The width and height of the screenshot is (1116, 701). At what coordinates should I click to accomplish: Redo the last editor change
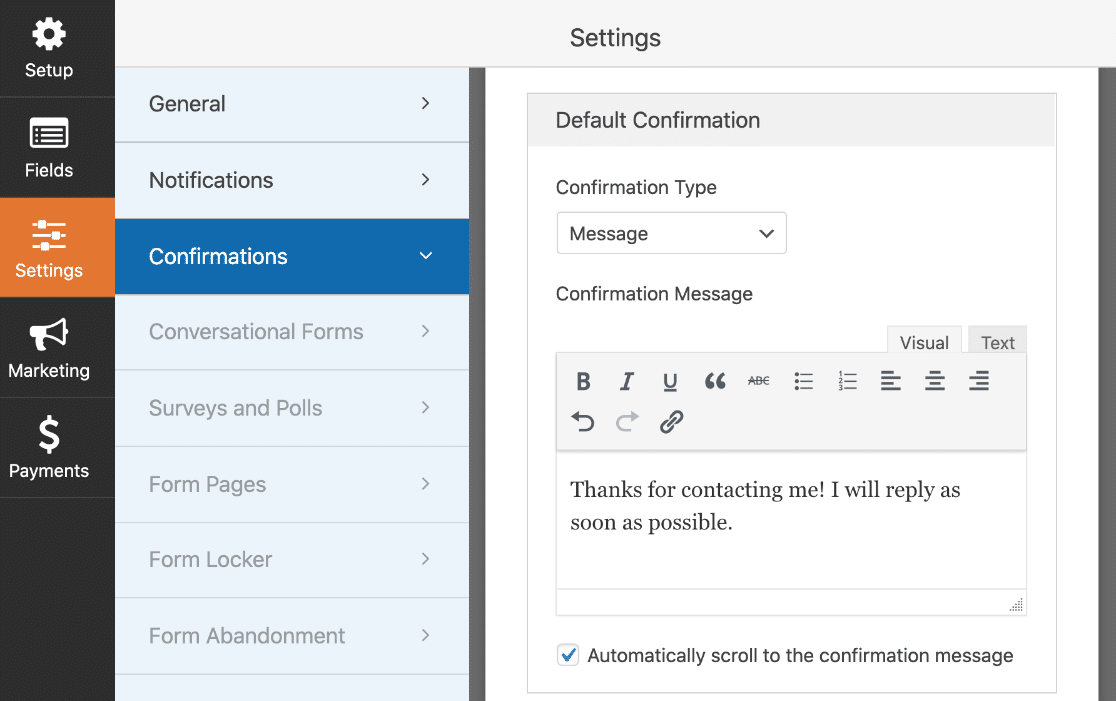(x=627, y=422)
